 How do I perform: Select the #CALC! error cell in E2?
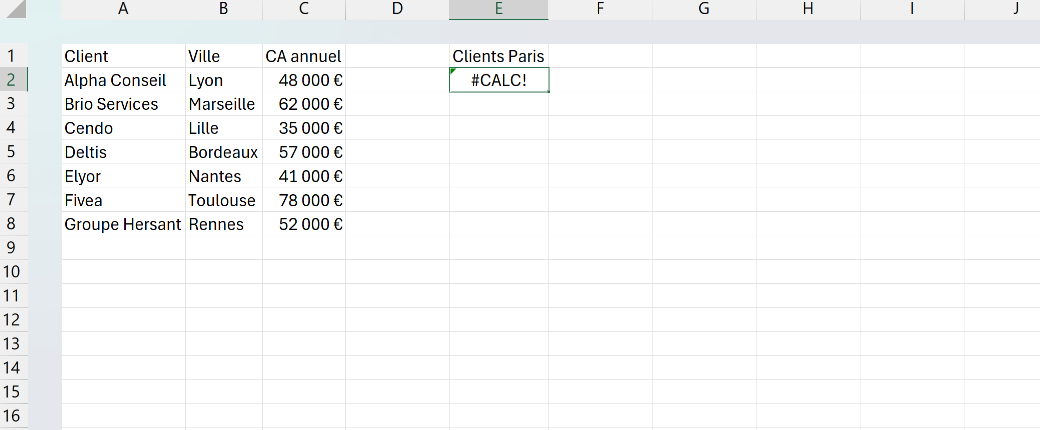click(x=499, y=80)
